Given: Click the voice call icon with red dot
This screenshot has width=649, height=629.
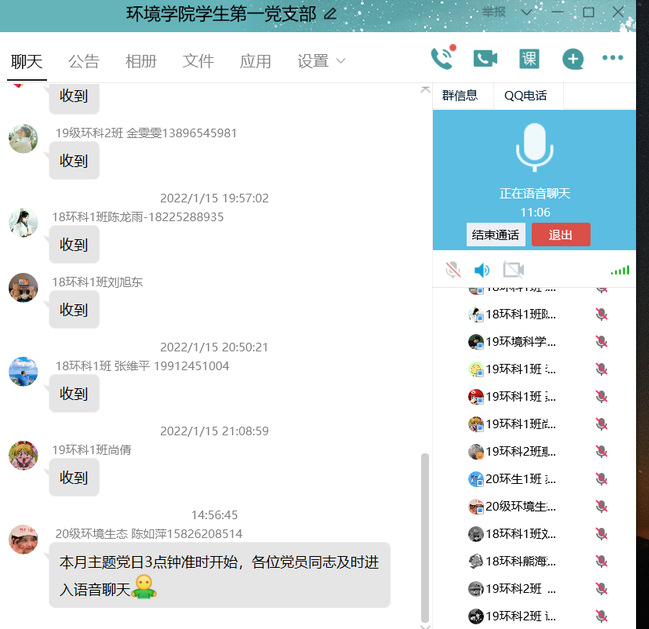Looking at the screenshot, I should coord(441,58).
